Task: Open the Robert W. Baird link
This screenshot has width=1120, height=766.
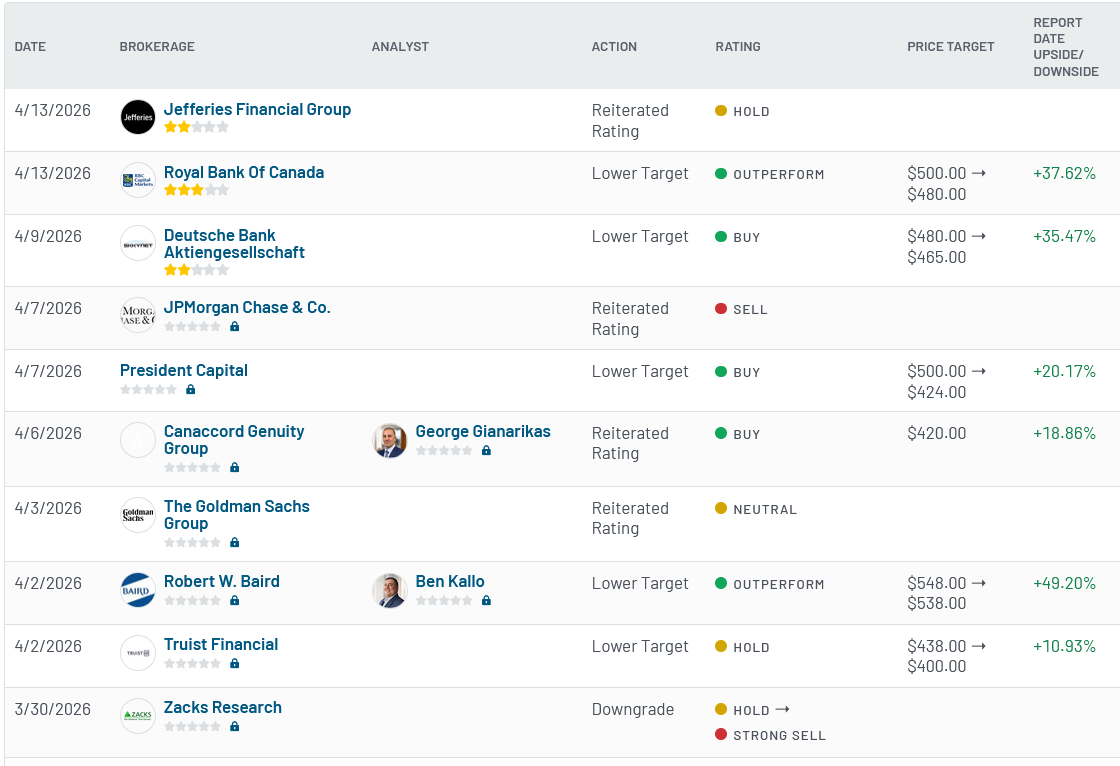Action: pos(221,582)
